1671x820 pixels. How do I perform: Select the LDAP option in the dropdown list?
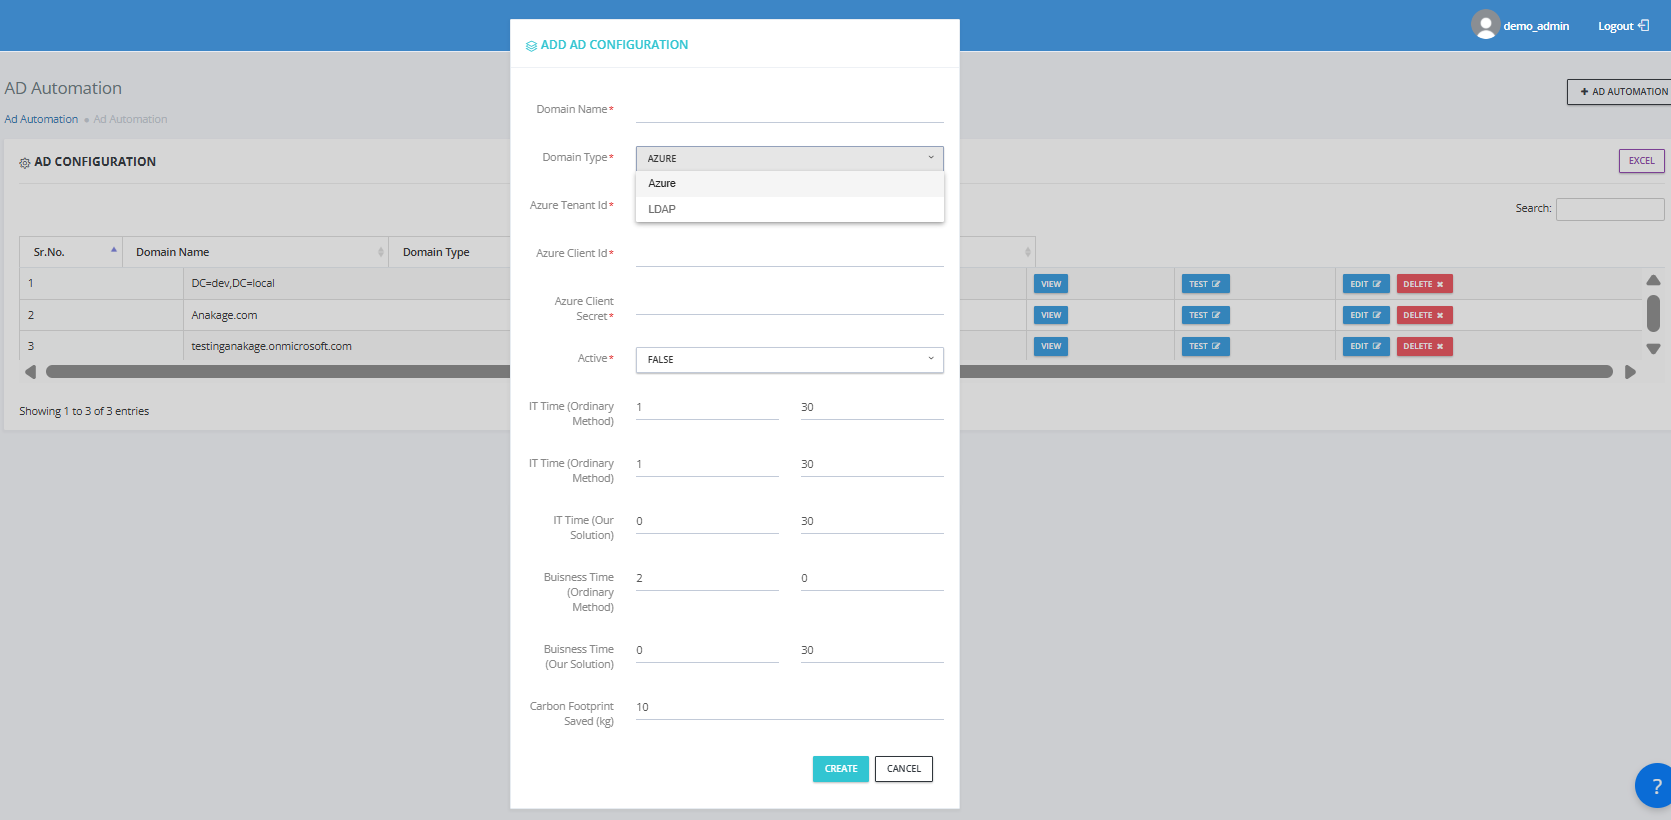click(662, 209)
